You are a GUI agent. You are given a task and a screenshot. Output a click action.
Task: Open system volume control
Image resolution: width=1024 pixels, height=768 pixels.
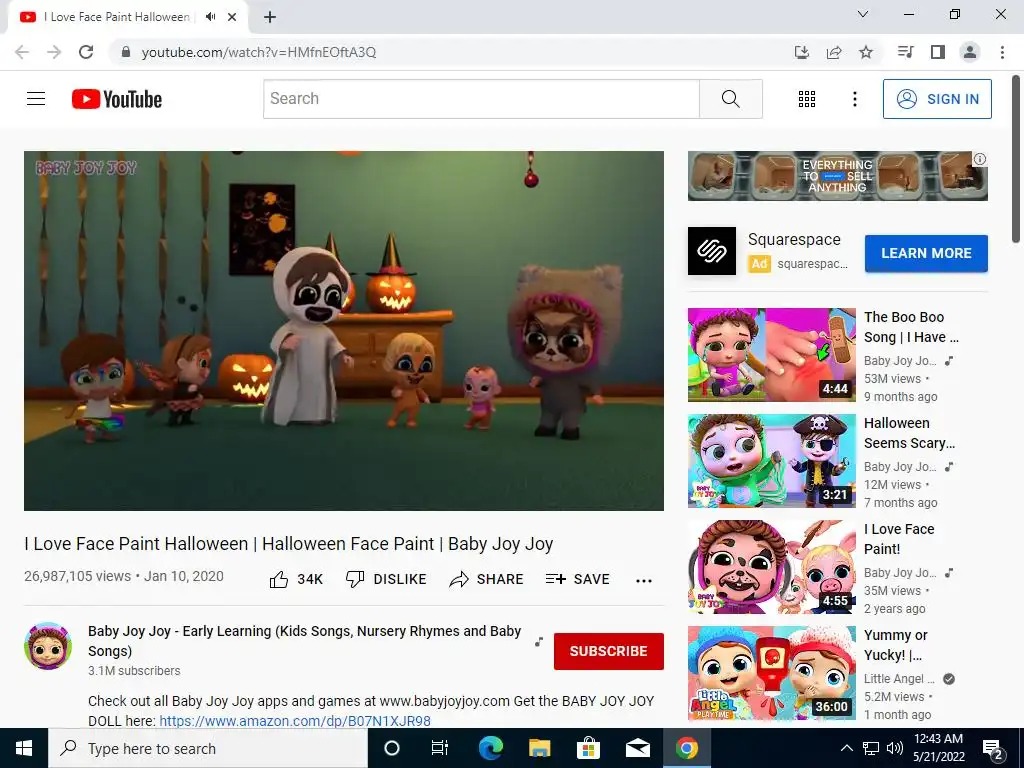pyautogui.click(x=895, y=748)
